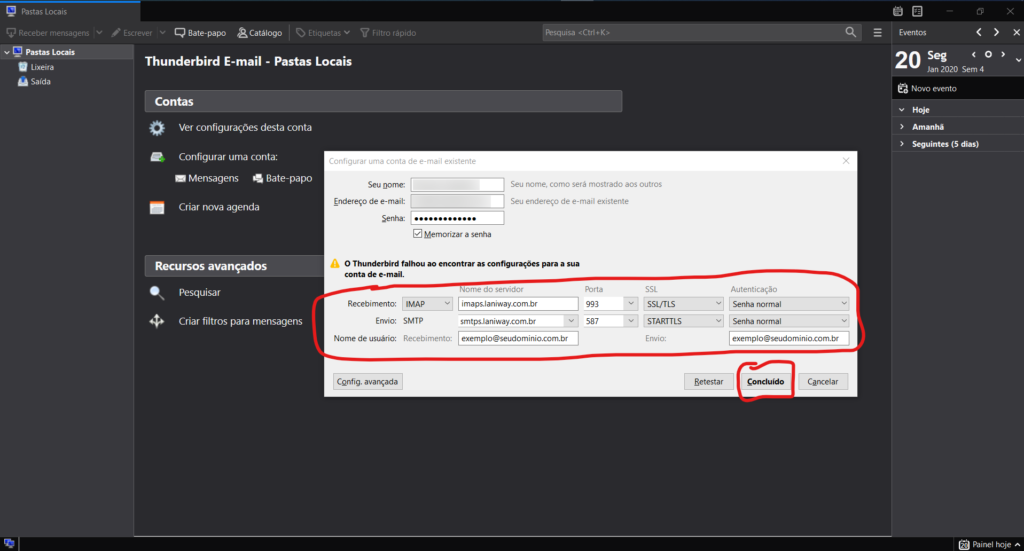Click the status bar connection icon
This screenshot has height=551, width=1024.
pyautogui.click(x=9, y=544)
